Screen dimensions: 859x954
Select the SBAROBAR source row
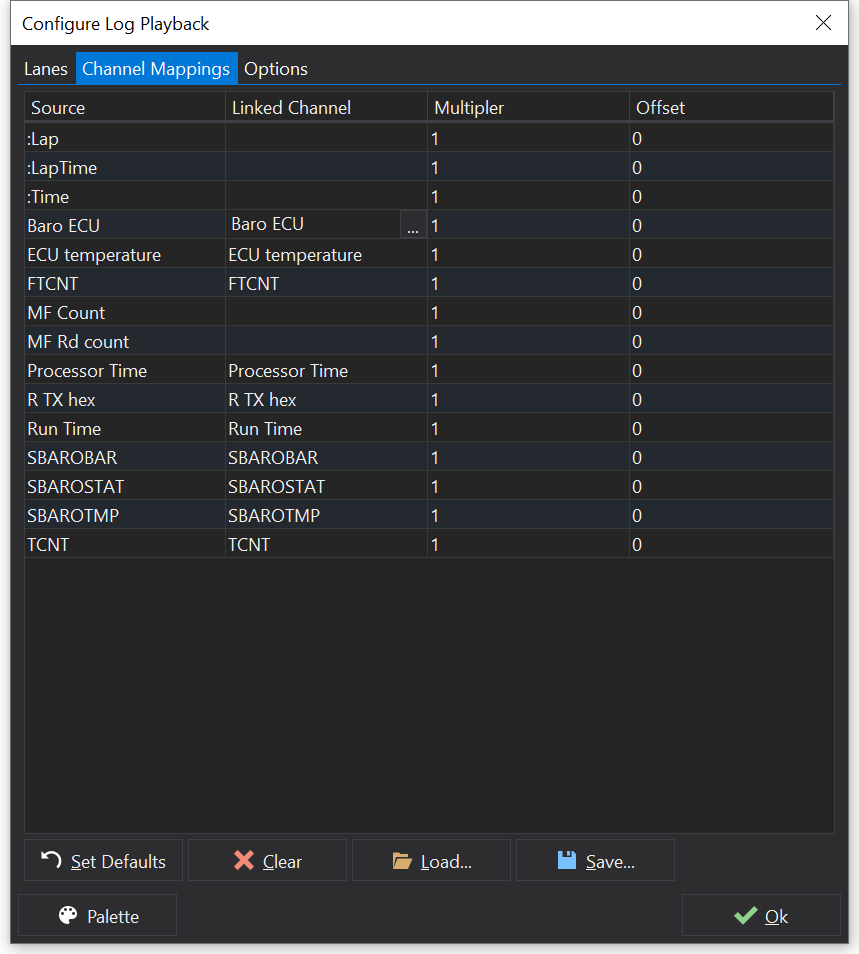click(125, 458)
